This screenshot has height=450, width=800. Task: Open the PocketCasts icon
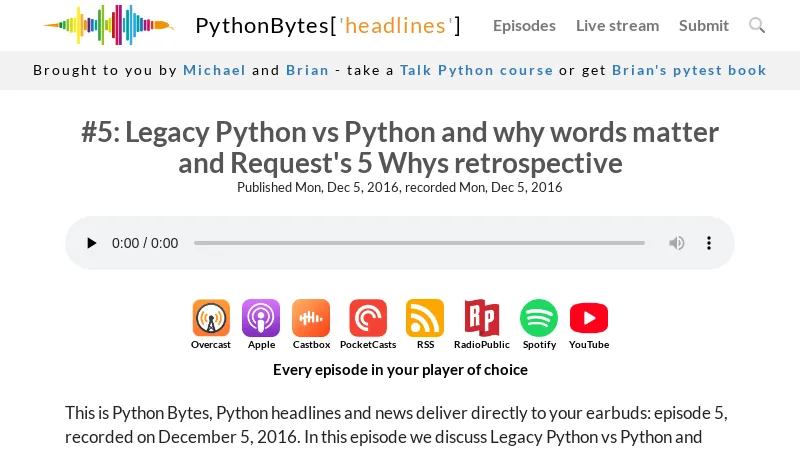(368, 319)
